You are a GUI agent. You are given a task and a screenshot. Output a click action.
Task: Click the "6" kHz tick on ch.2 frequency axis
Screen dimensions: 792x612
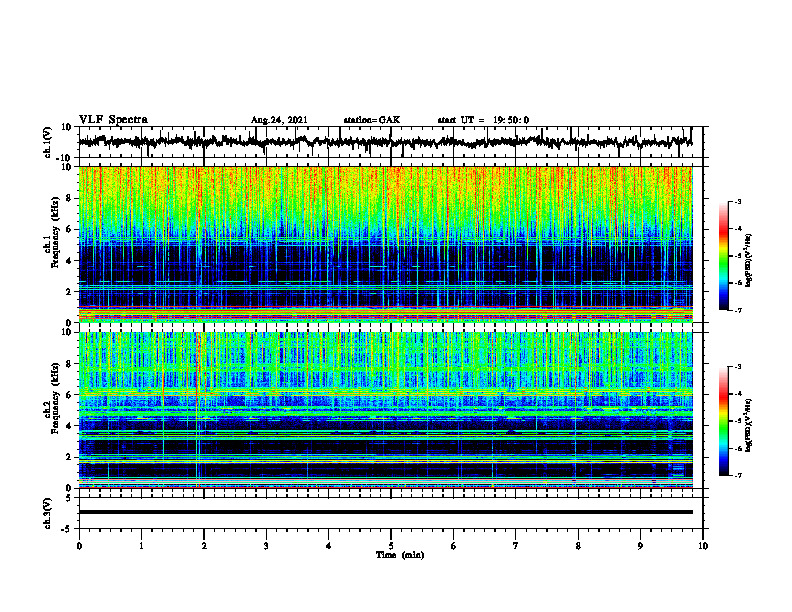pyautogui.click(x=70, y=395)
